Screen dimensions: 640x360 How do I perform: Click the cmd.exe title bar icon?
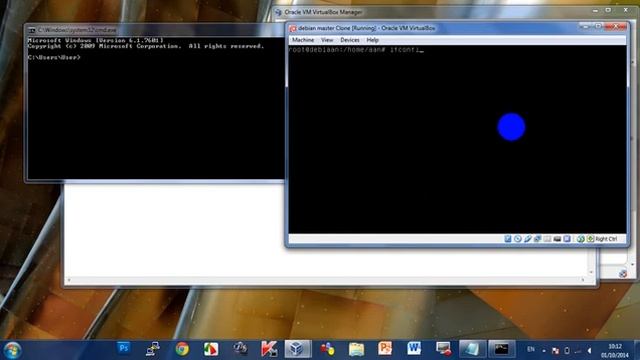coord(32,30)
